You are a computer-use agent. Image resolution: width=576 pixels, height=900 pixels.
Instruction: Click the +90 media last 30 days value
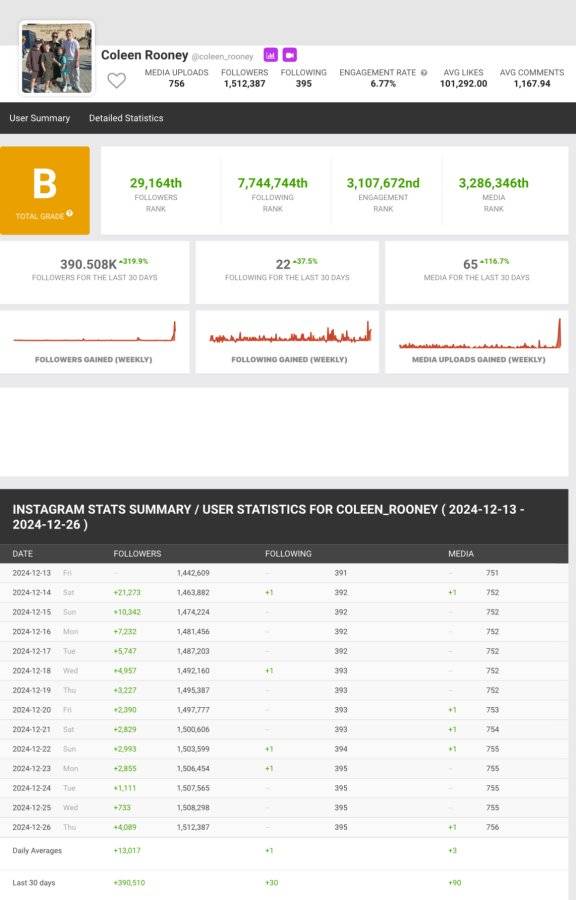click(454, 883)
